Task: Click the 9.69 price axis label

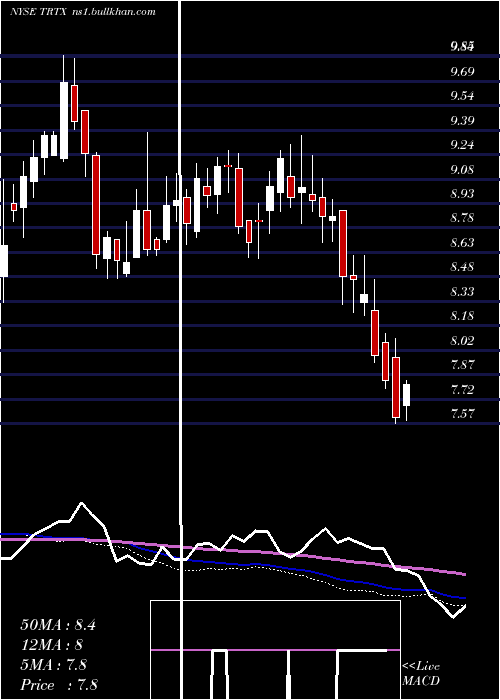Action: tap(463, 71)
